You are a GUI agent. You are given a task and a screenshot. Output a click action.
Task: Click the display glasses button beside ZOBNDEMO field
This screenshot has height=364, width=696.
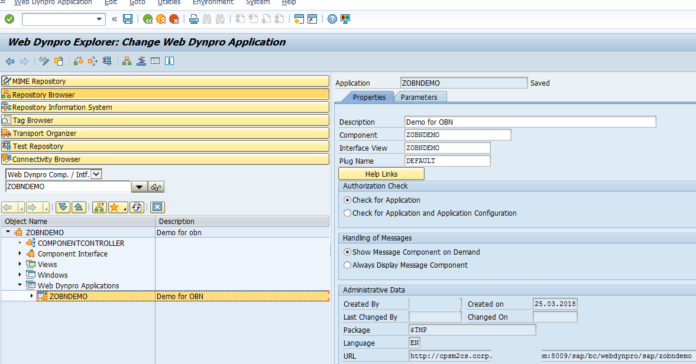(156, 187)
